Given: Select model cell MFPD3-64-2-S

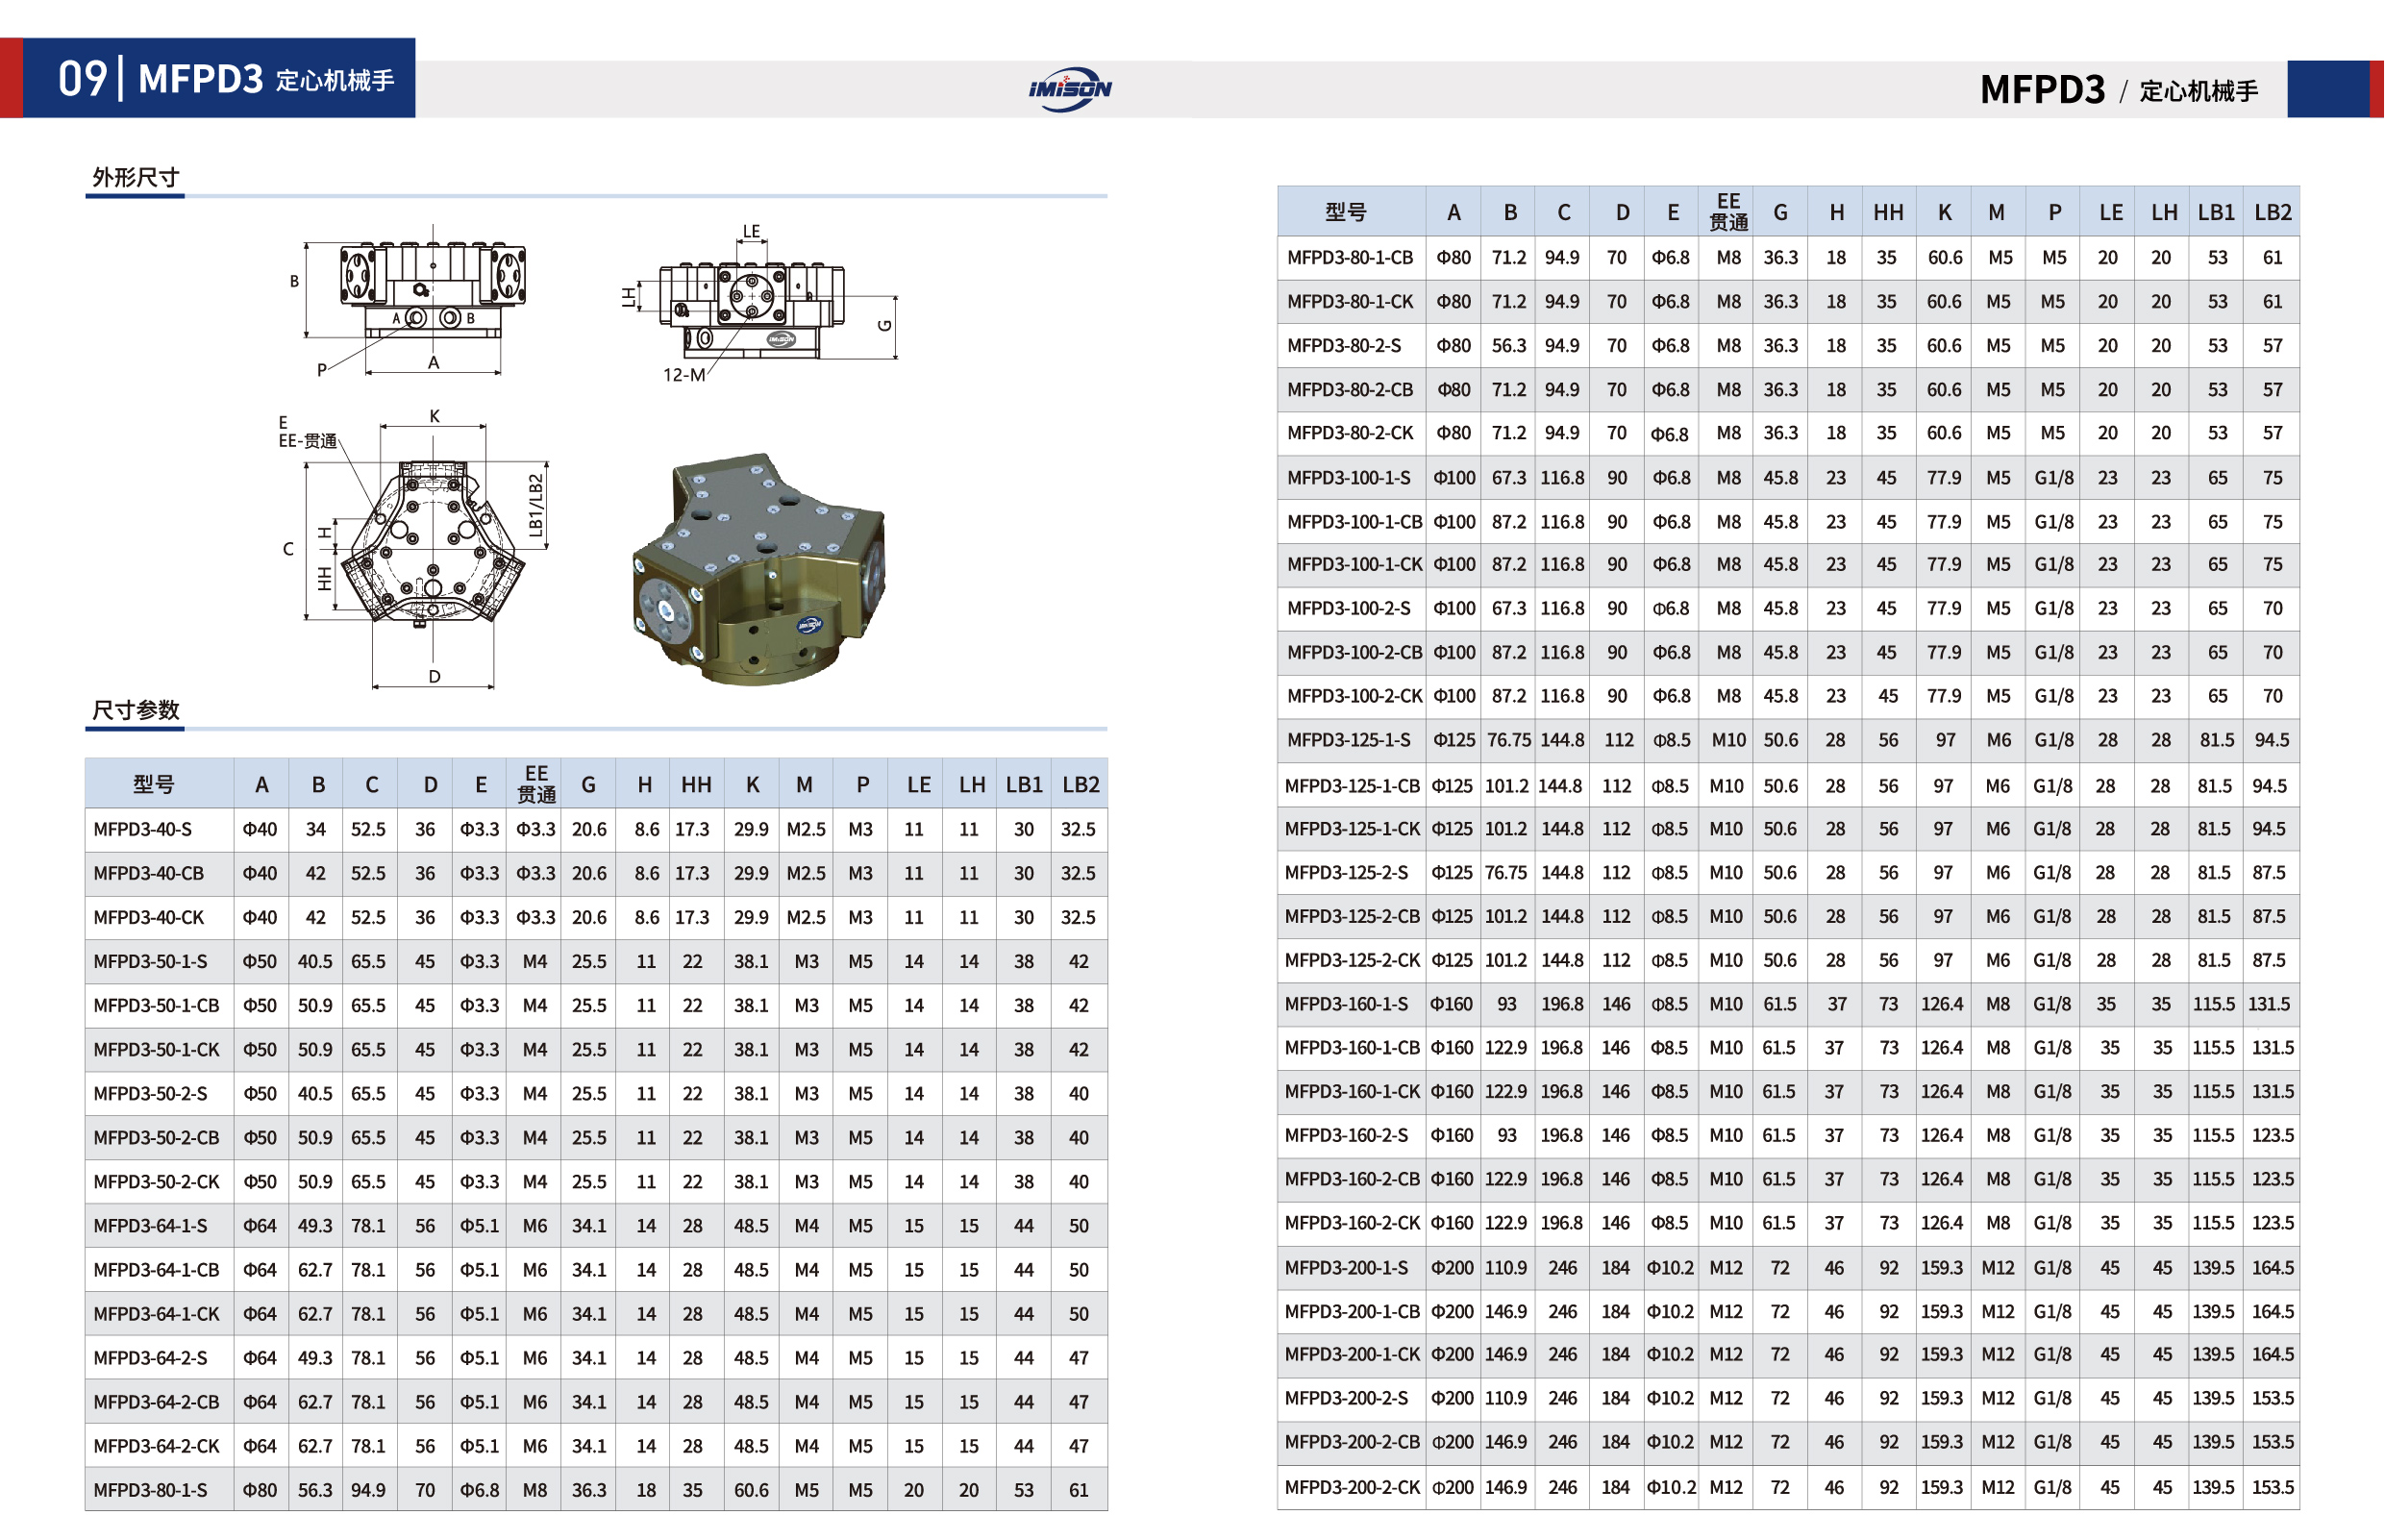Looking at the screenshot, I should 160,1357.
